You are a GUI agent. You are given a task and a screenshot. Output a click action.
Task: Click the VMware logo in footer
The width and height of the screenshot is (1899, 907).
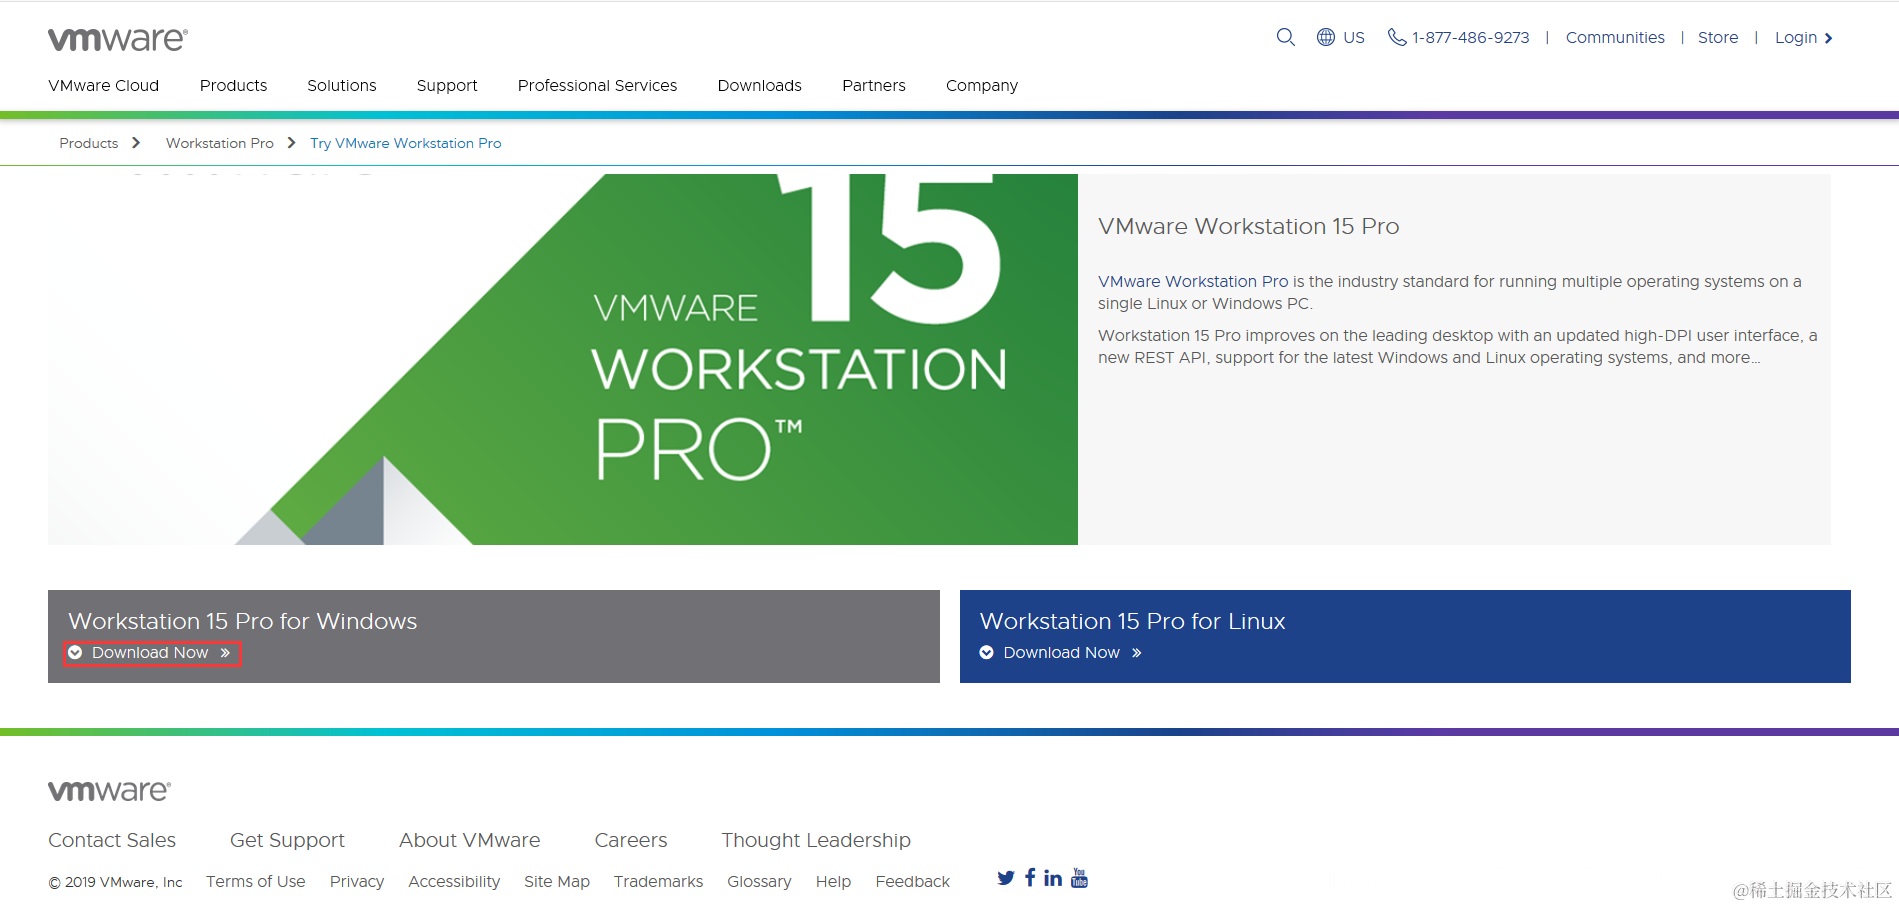(109, 790)
